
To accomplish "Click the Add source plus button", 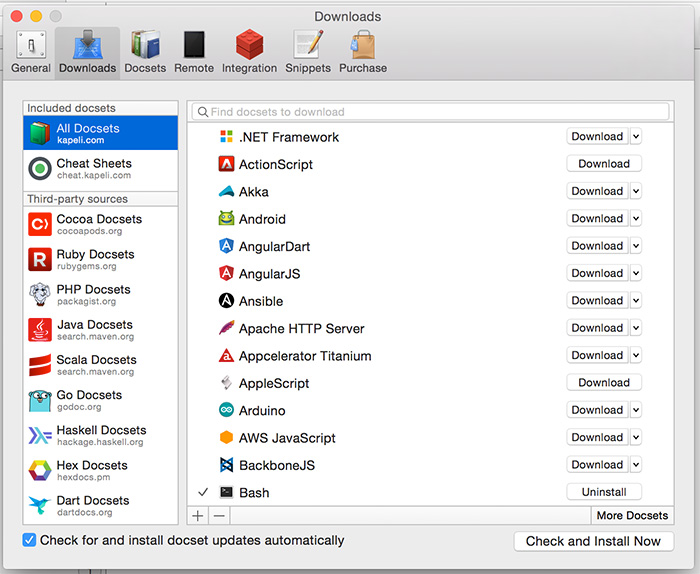I will point(198,516).
